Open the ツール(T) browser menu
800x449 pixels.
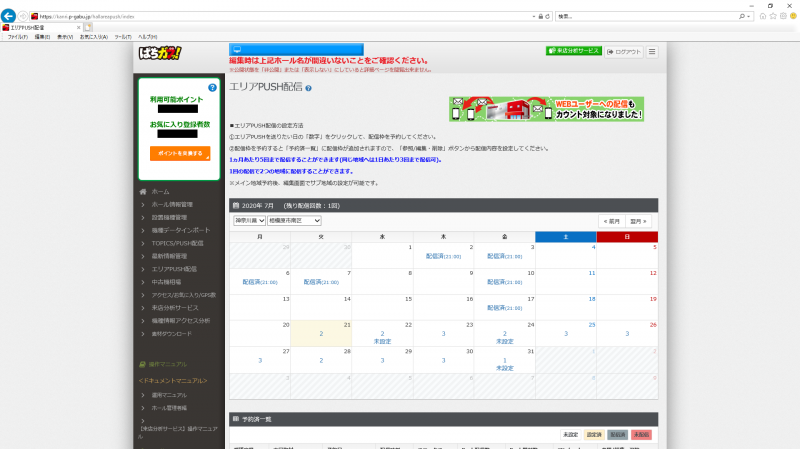click(123, 36)
